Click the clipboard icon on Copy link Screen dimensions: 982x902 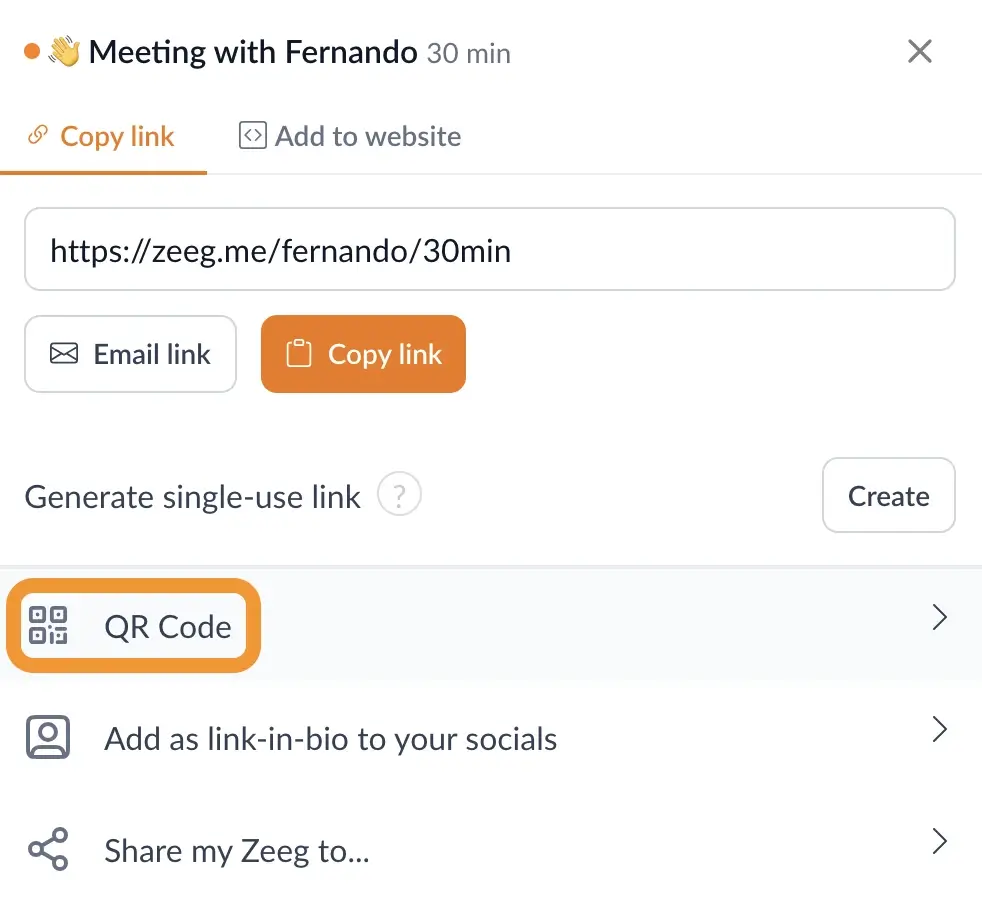299,354
